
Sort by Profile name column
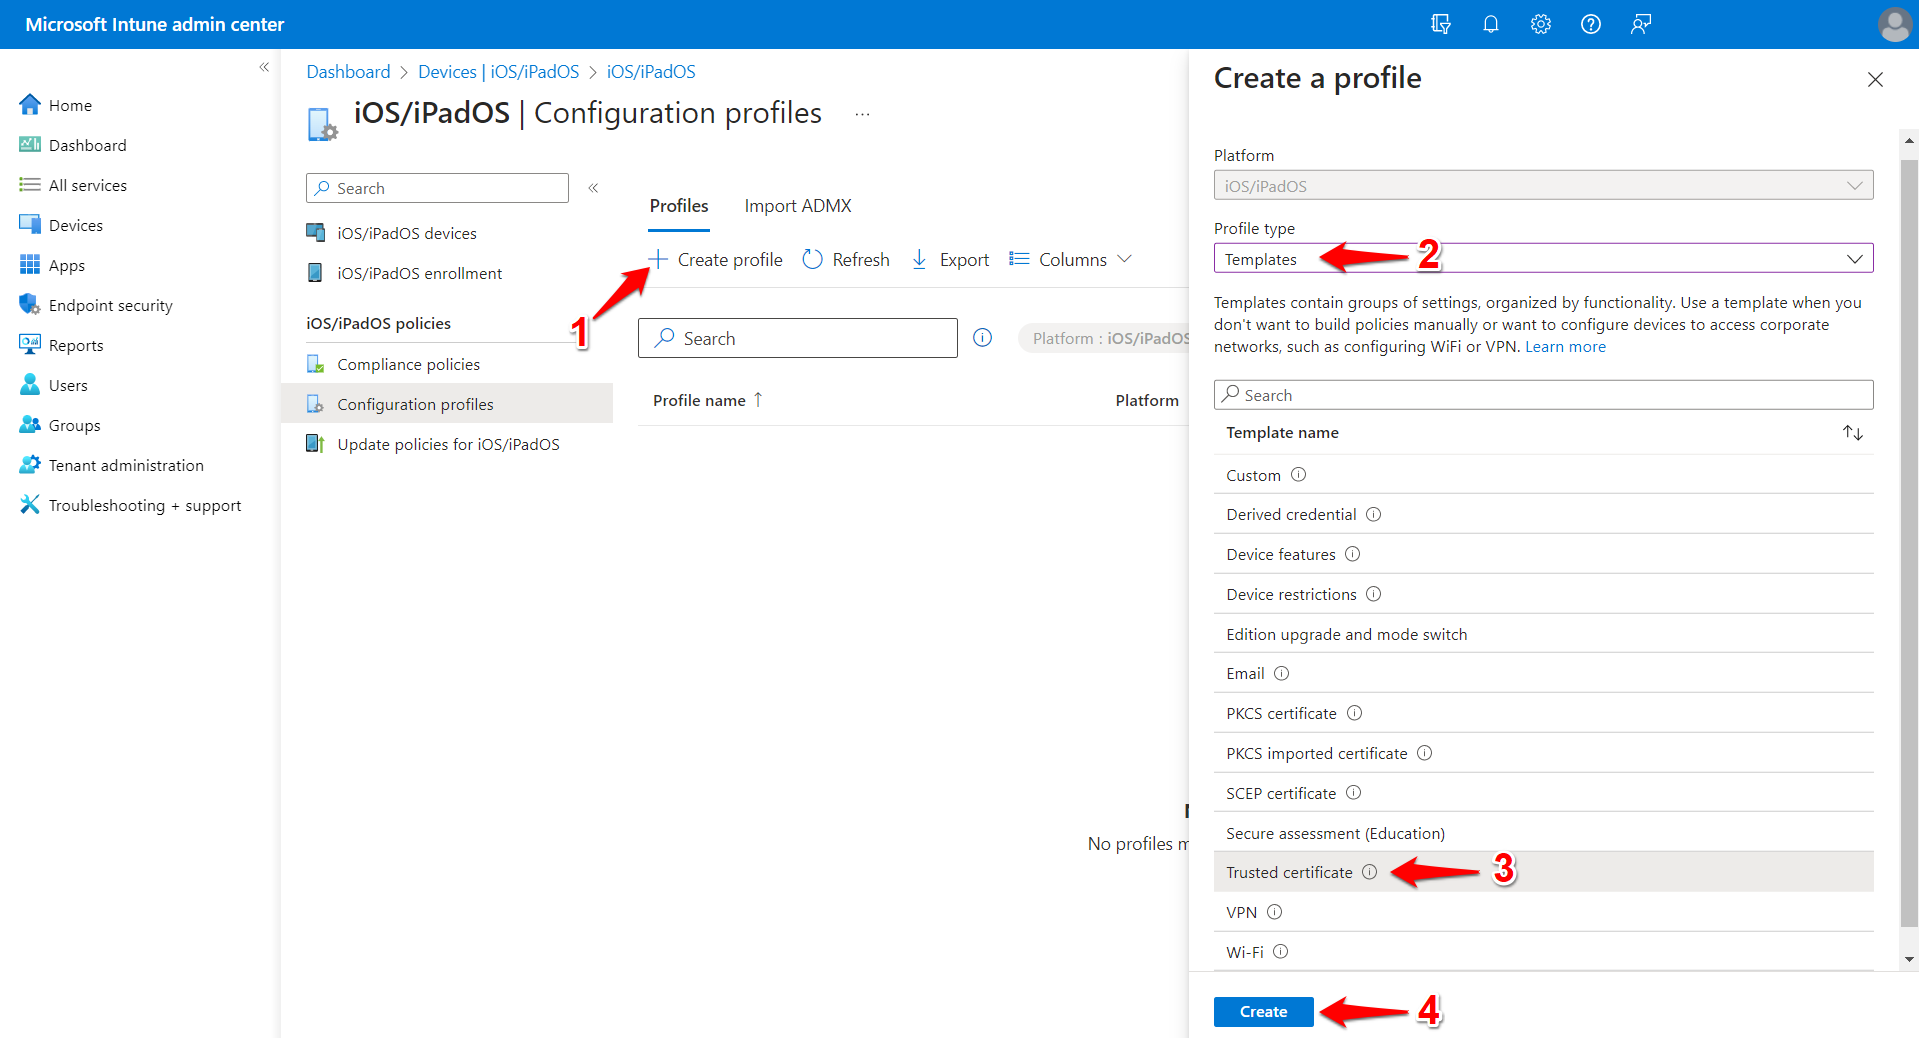tap(707, 400)
